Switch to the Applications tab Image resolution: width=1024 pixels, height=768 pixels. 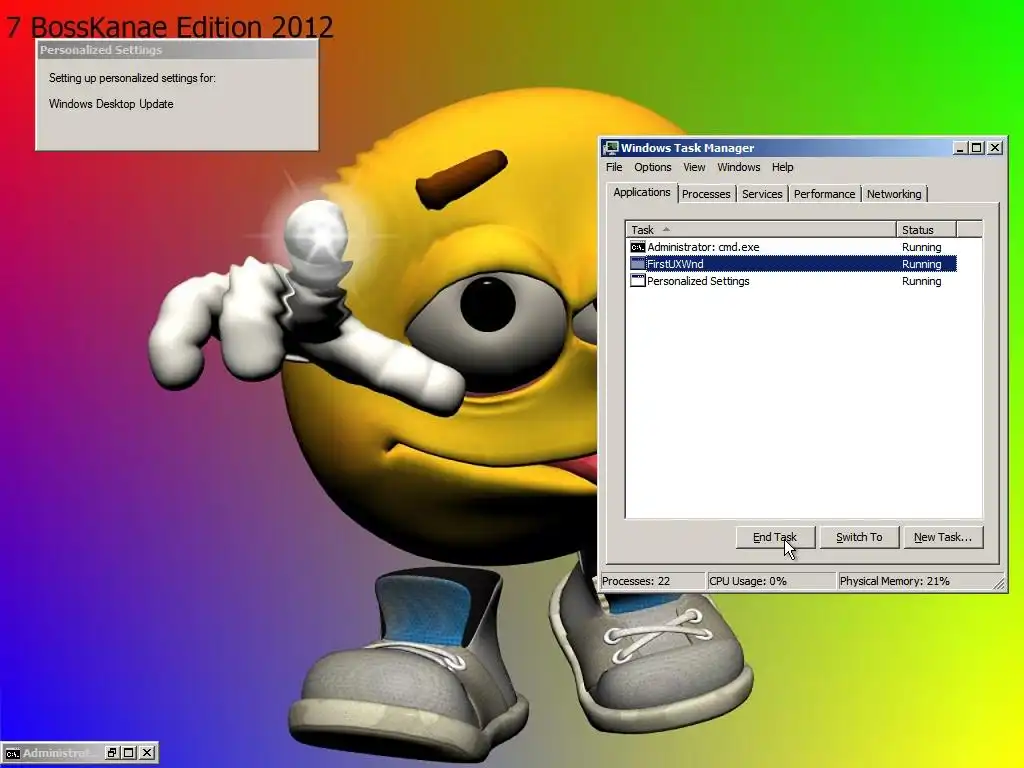(x=641, y=192)
